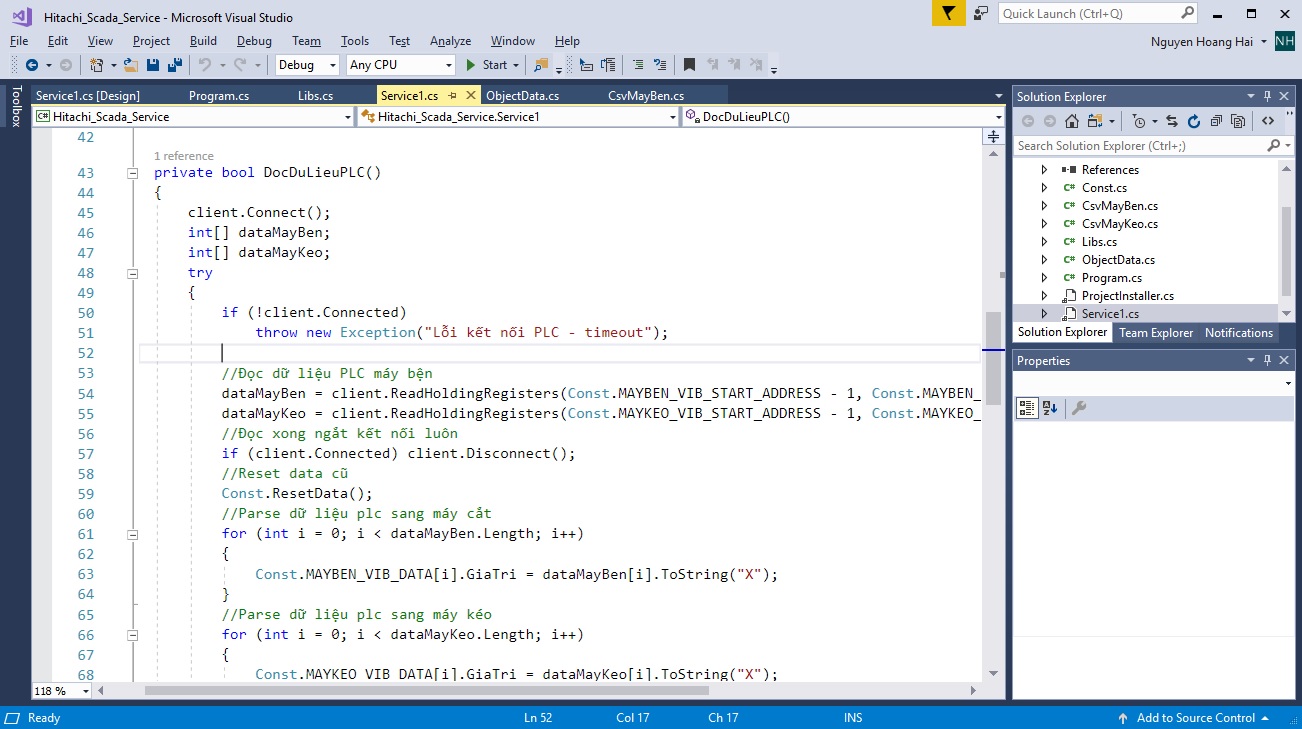Toggle Alphabetical sort in Properties panel
This screenshot has height=729, width=1302.
1050,408
